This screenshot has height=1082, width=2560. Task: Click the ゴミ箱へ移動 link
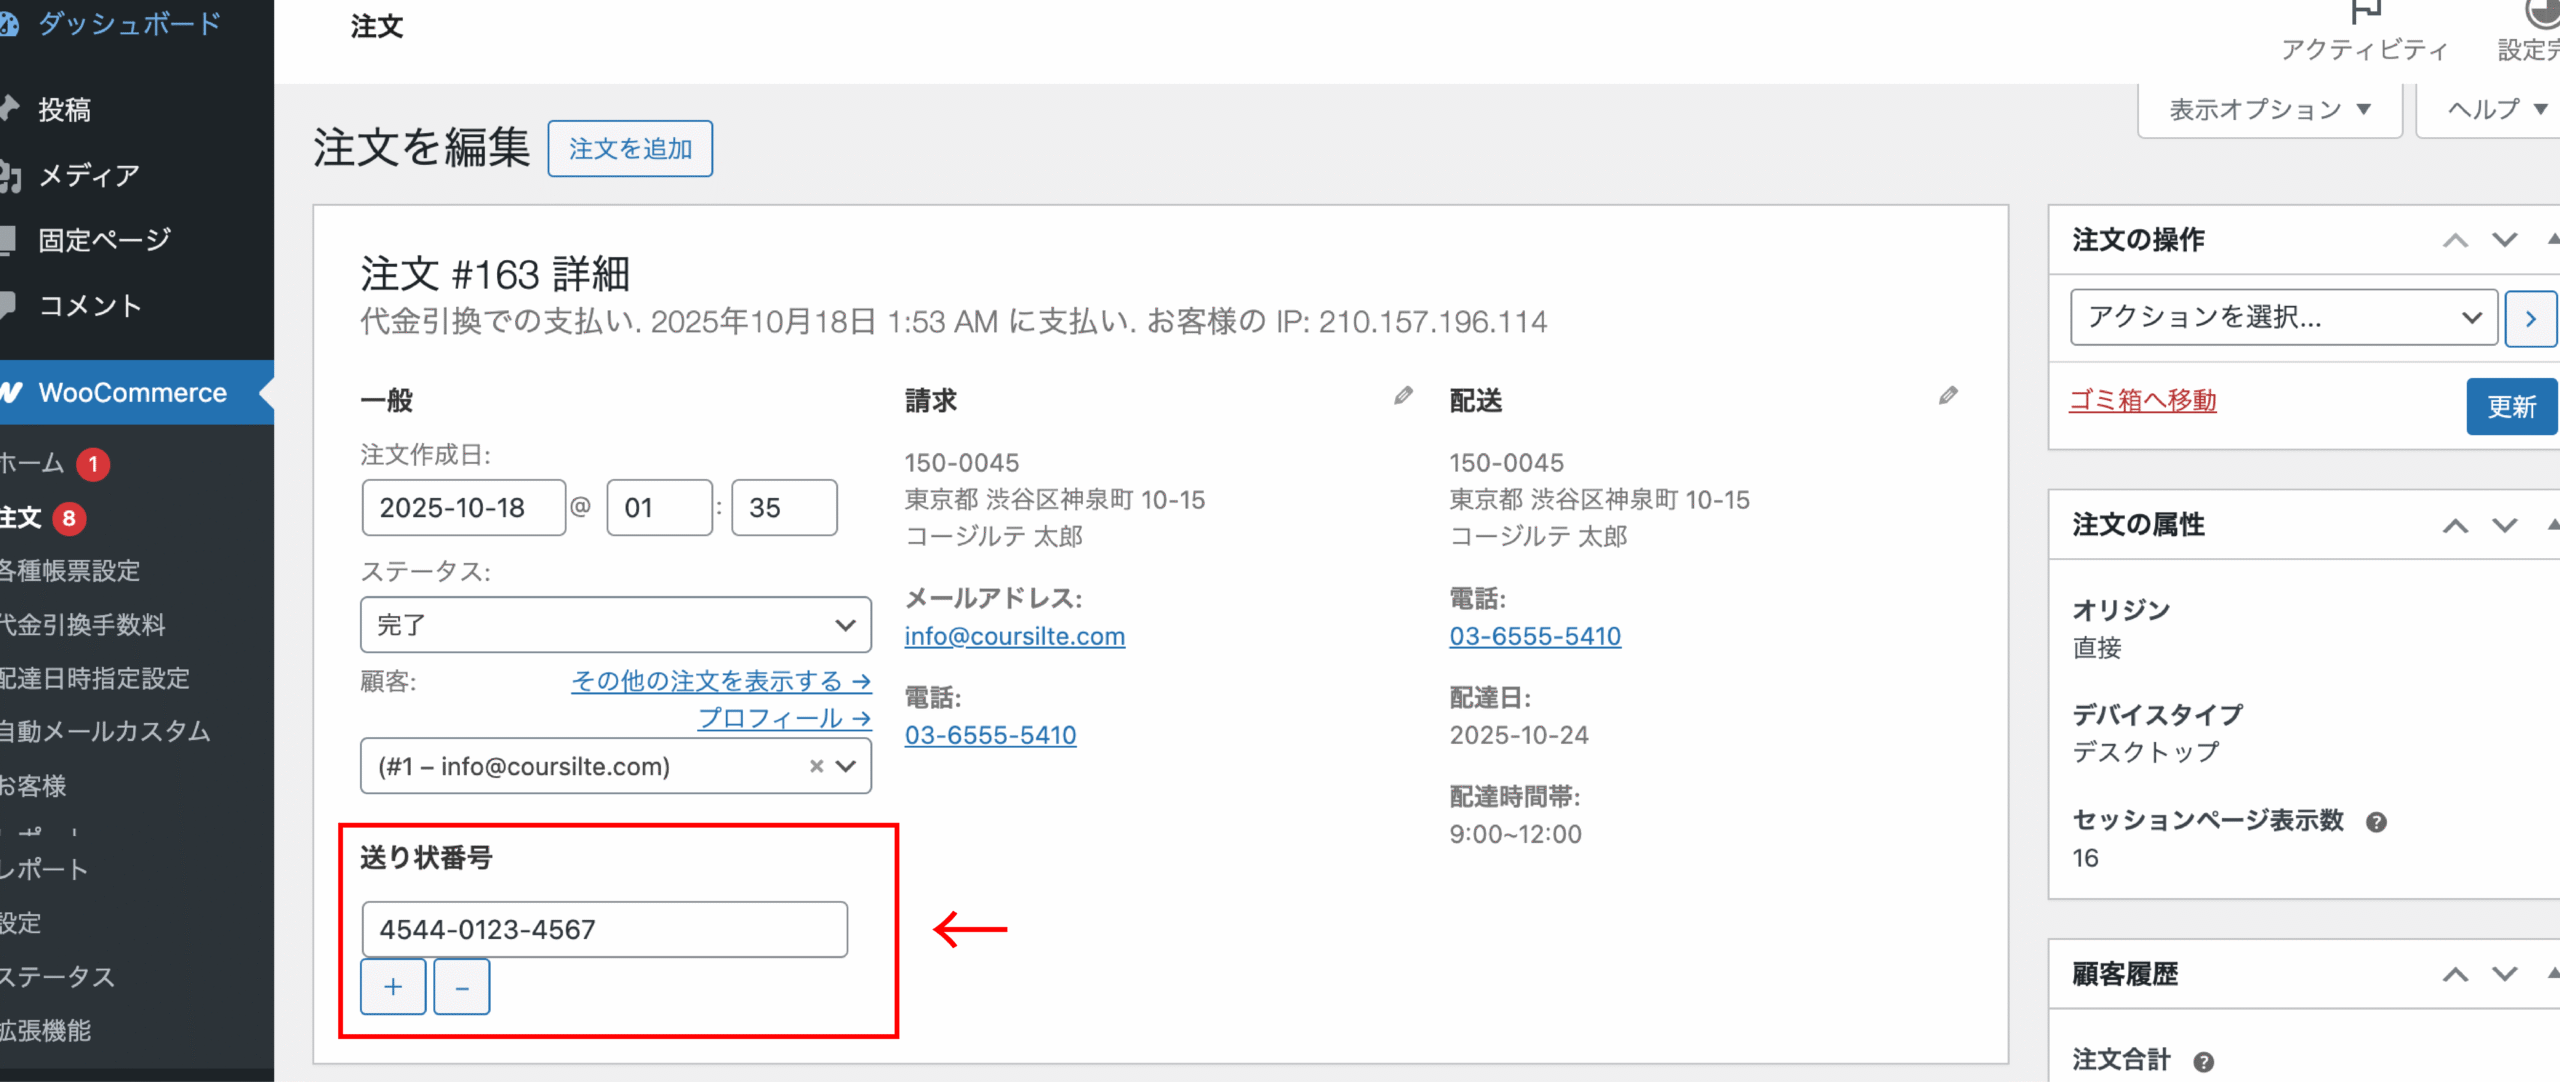(x=2142, y=400)
